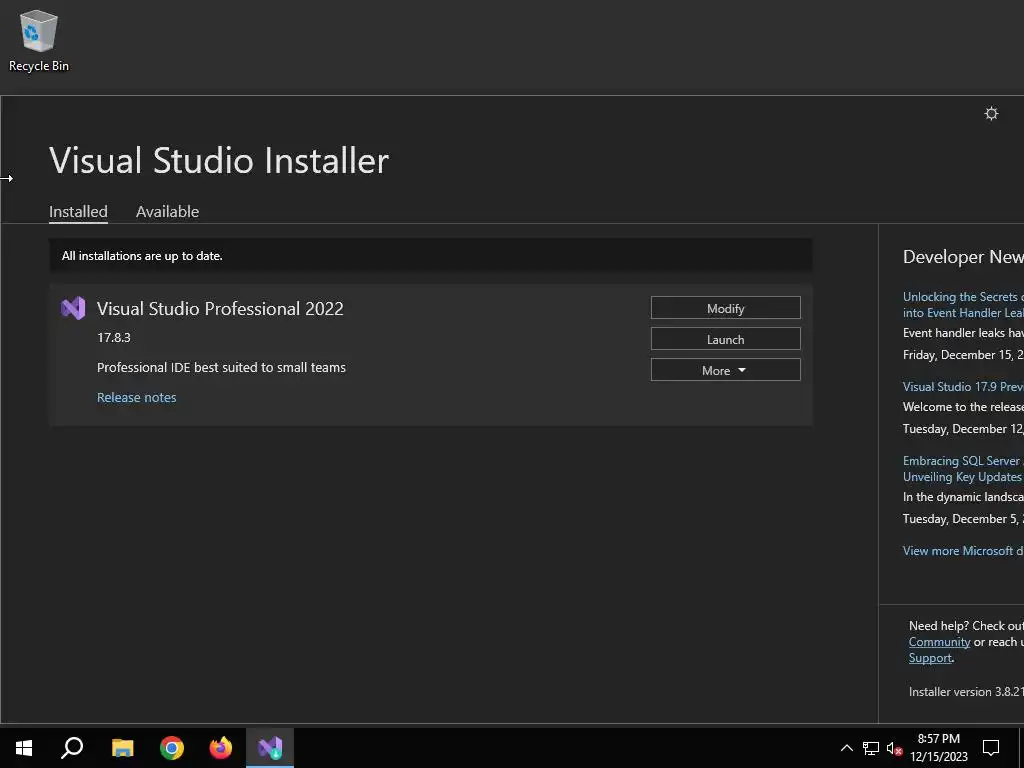The image size is (1024, 768).
Task: Click the muted volume tray icon
Action: [x=894, y=748]
